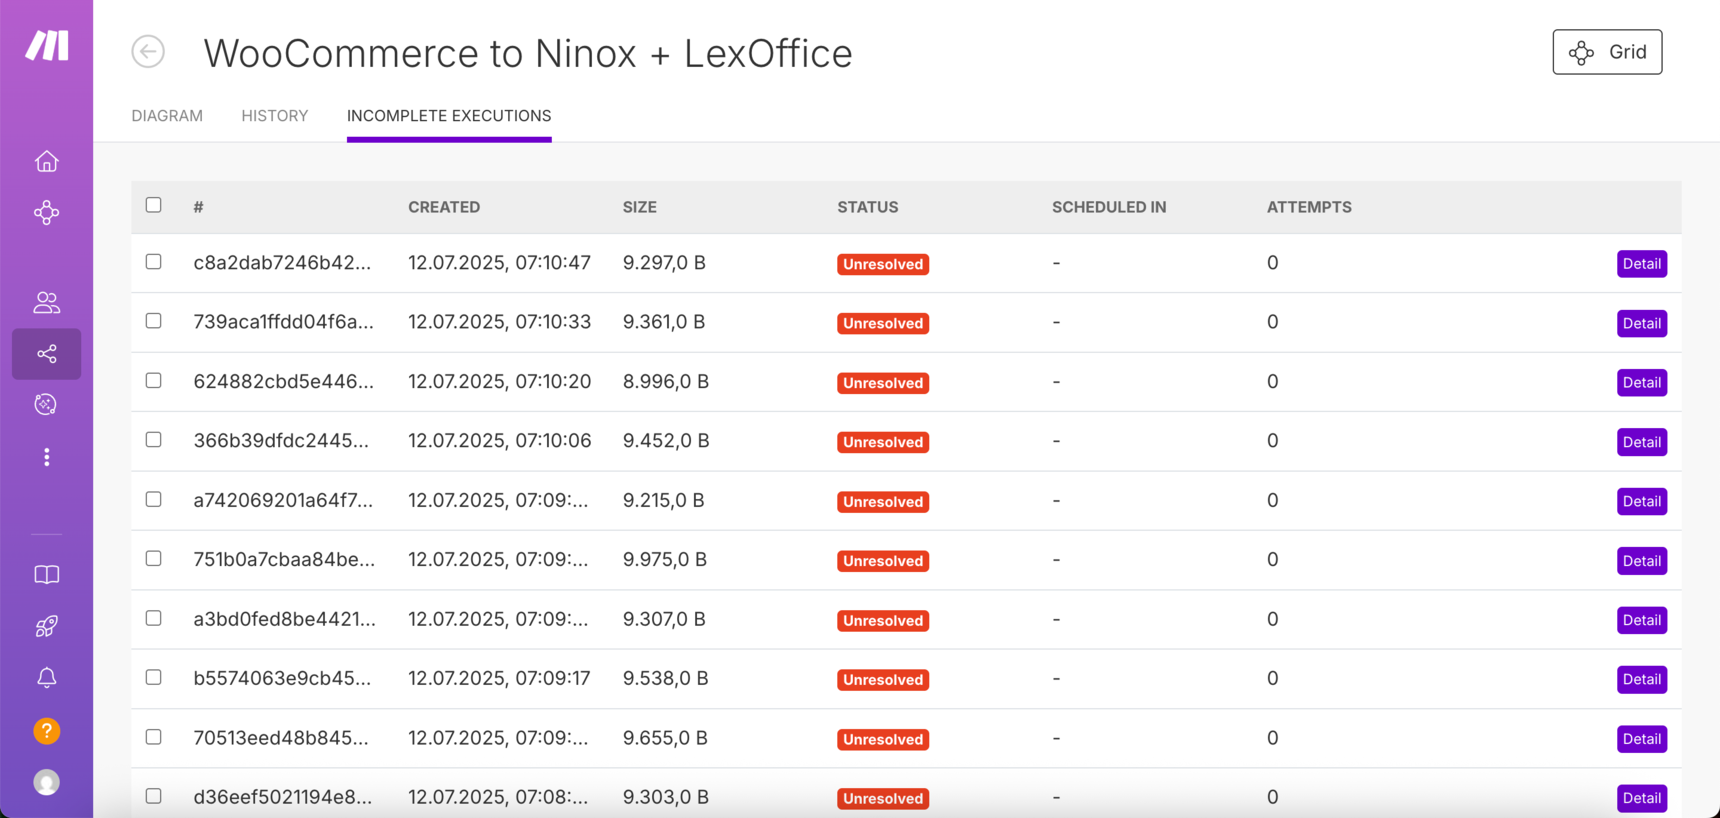
Task: Check the row b5574063e9cb45... checkbox
Action: click(153, 677)
